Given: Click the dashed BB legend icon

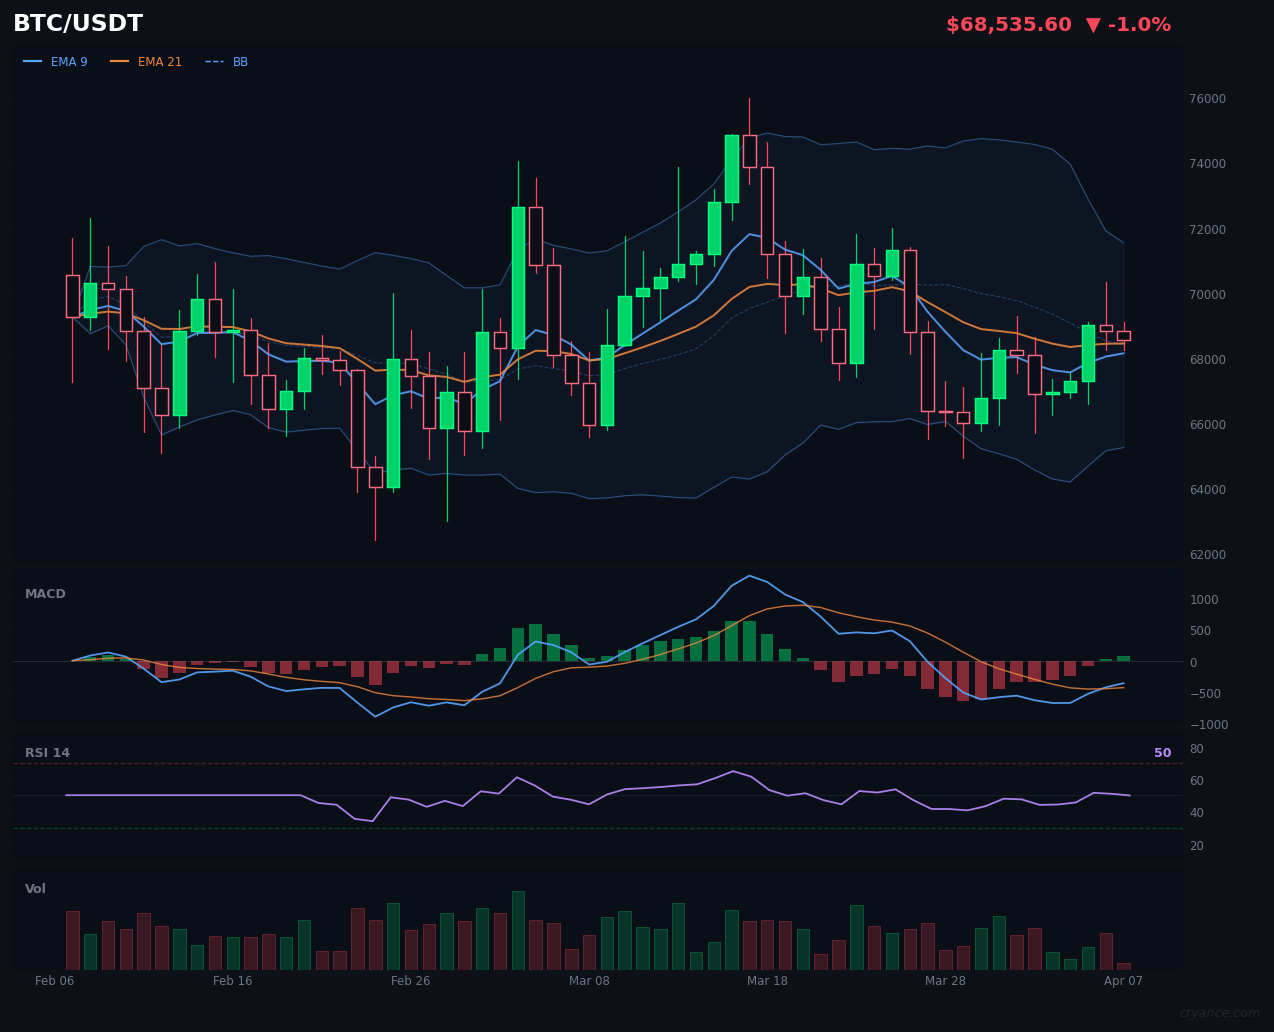Looking at the screenshot, I should pos(216,61).
